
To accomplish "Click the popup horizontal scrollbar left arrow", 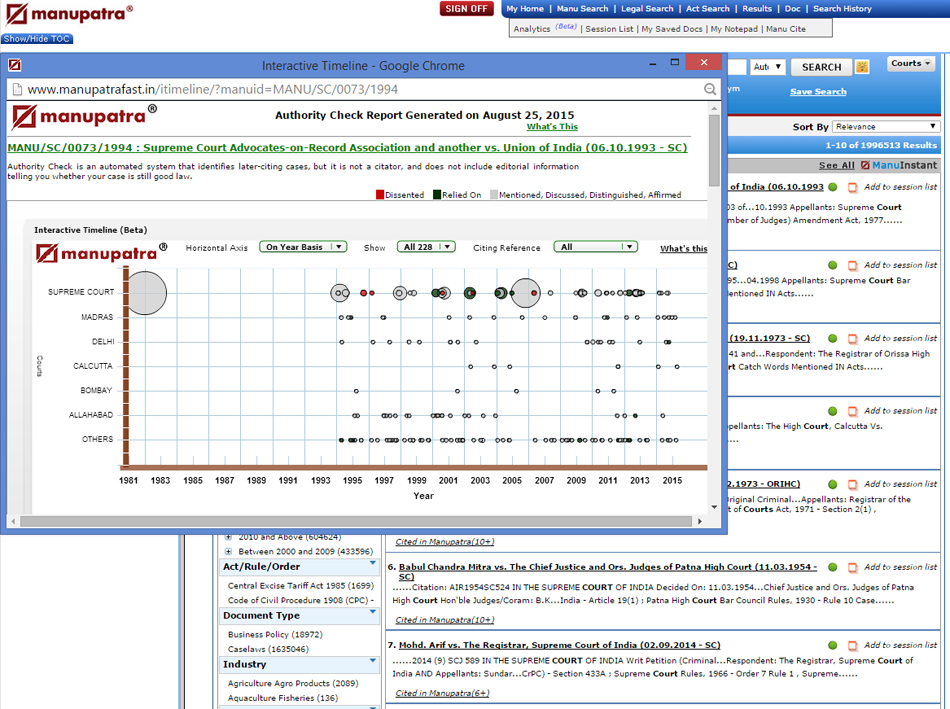I will click(13, 521).
